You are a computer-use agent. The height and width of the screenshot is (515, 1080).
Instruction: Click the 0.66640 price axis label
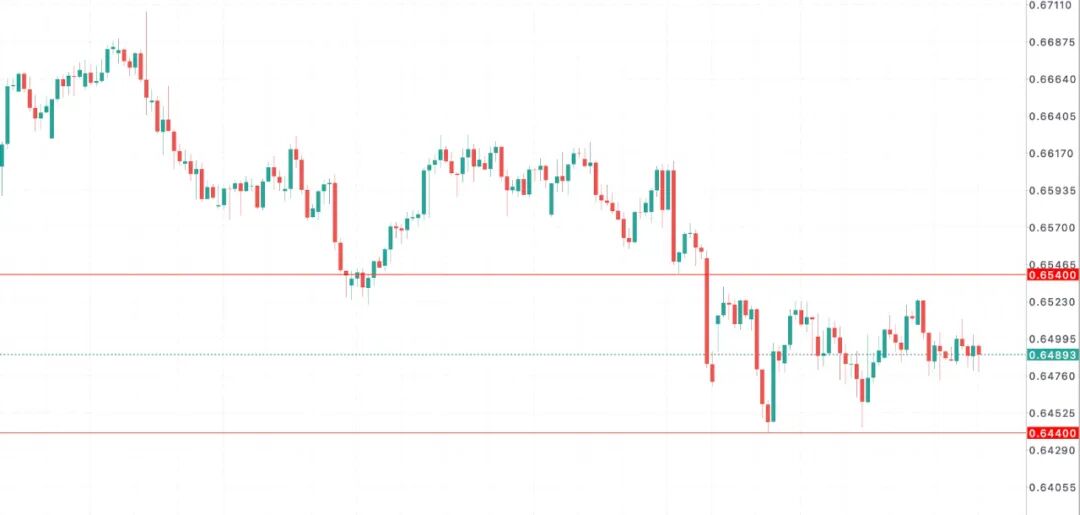[1052, 79]
